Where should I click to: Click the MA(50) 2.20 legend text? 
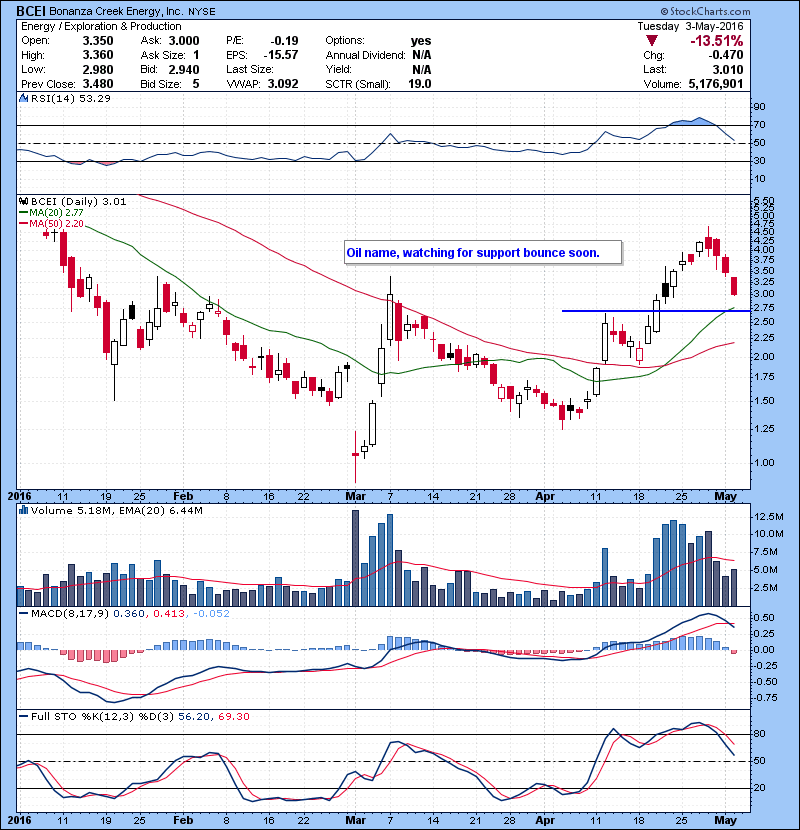(56, 224)
